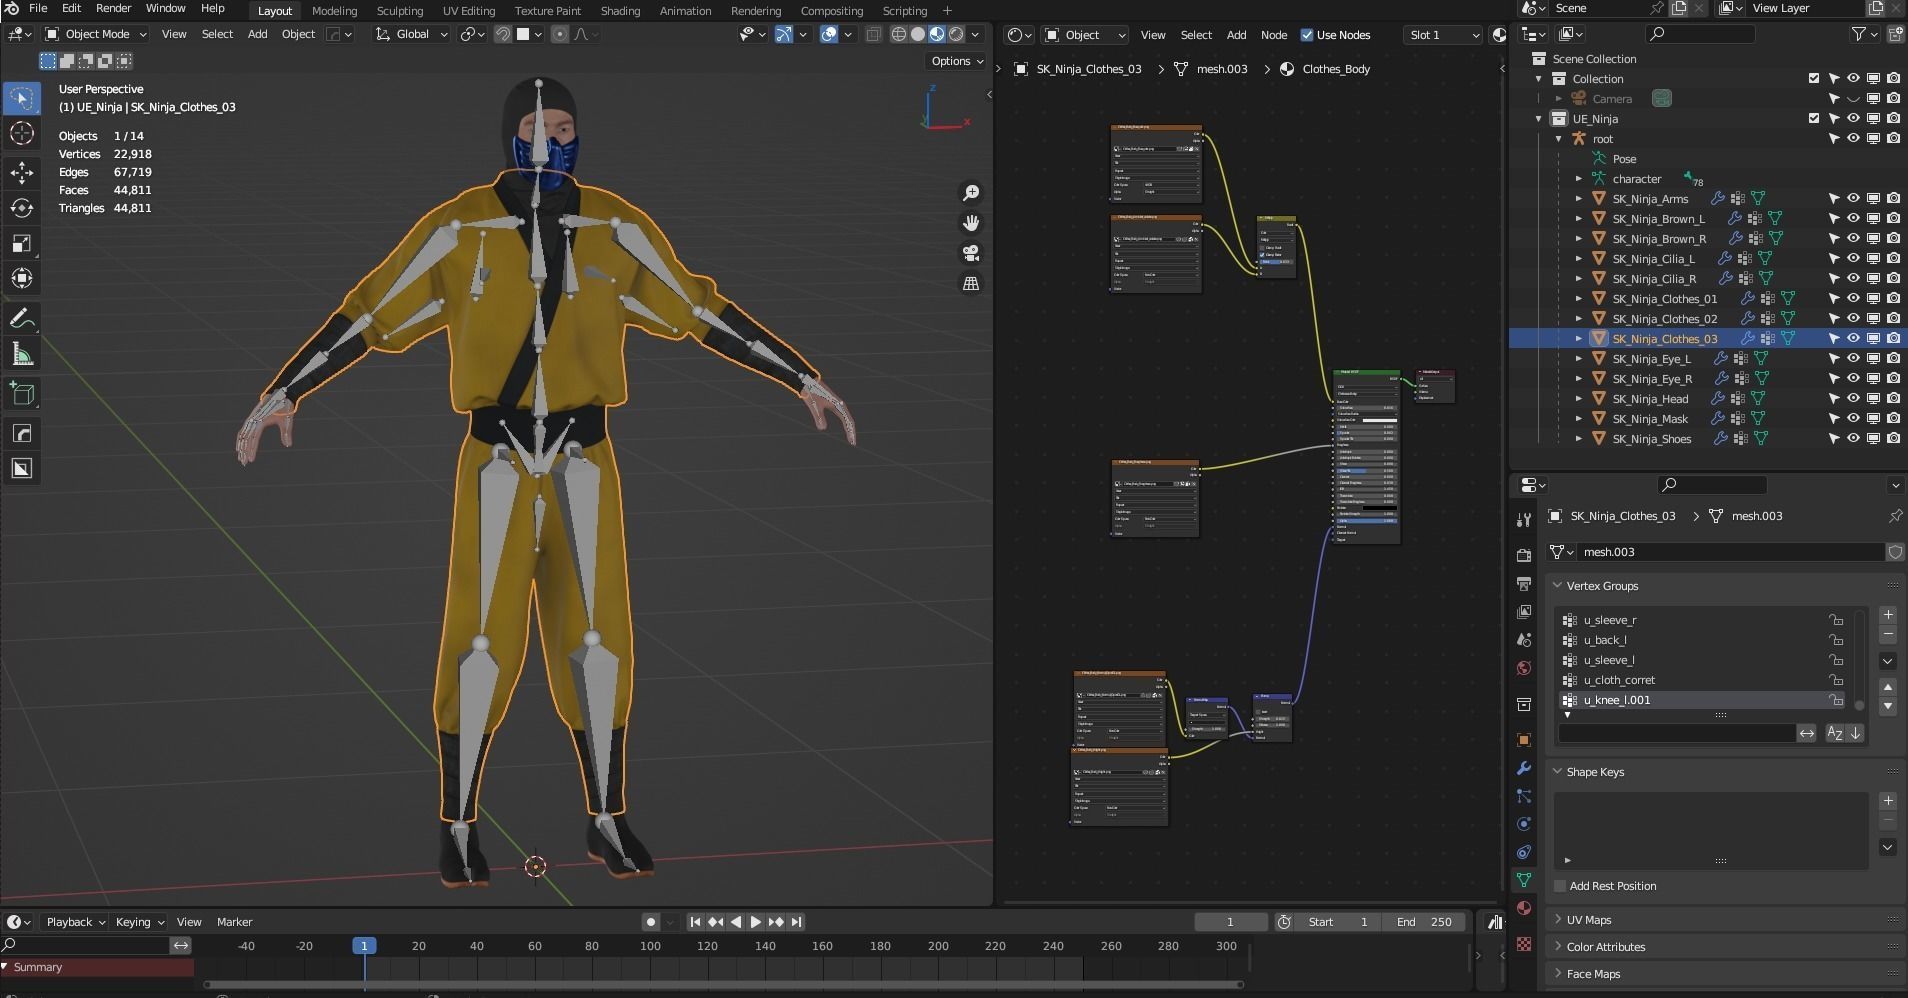This screenshot has width=1908, height=998.
Task: Select material preview viewport shading
Action: 937,34
